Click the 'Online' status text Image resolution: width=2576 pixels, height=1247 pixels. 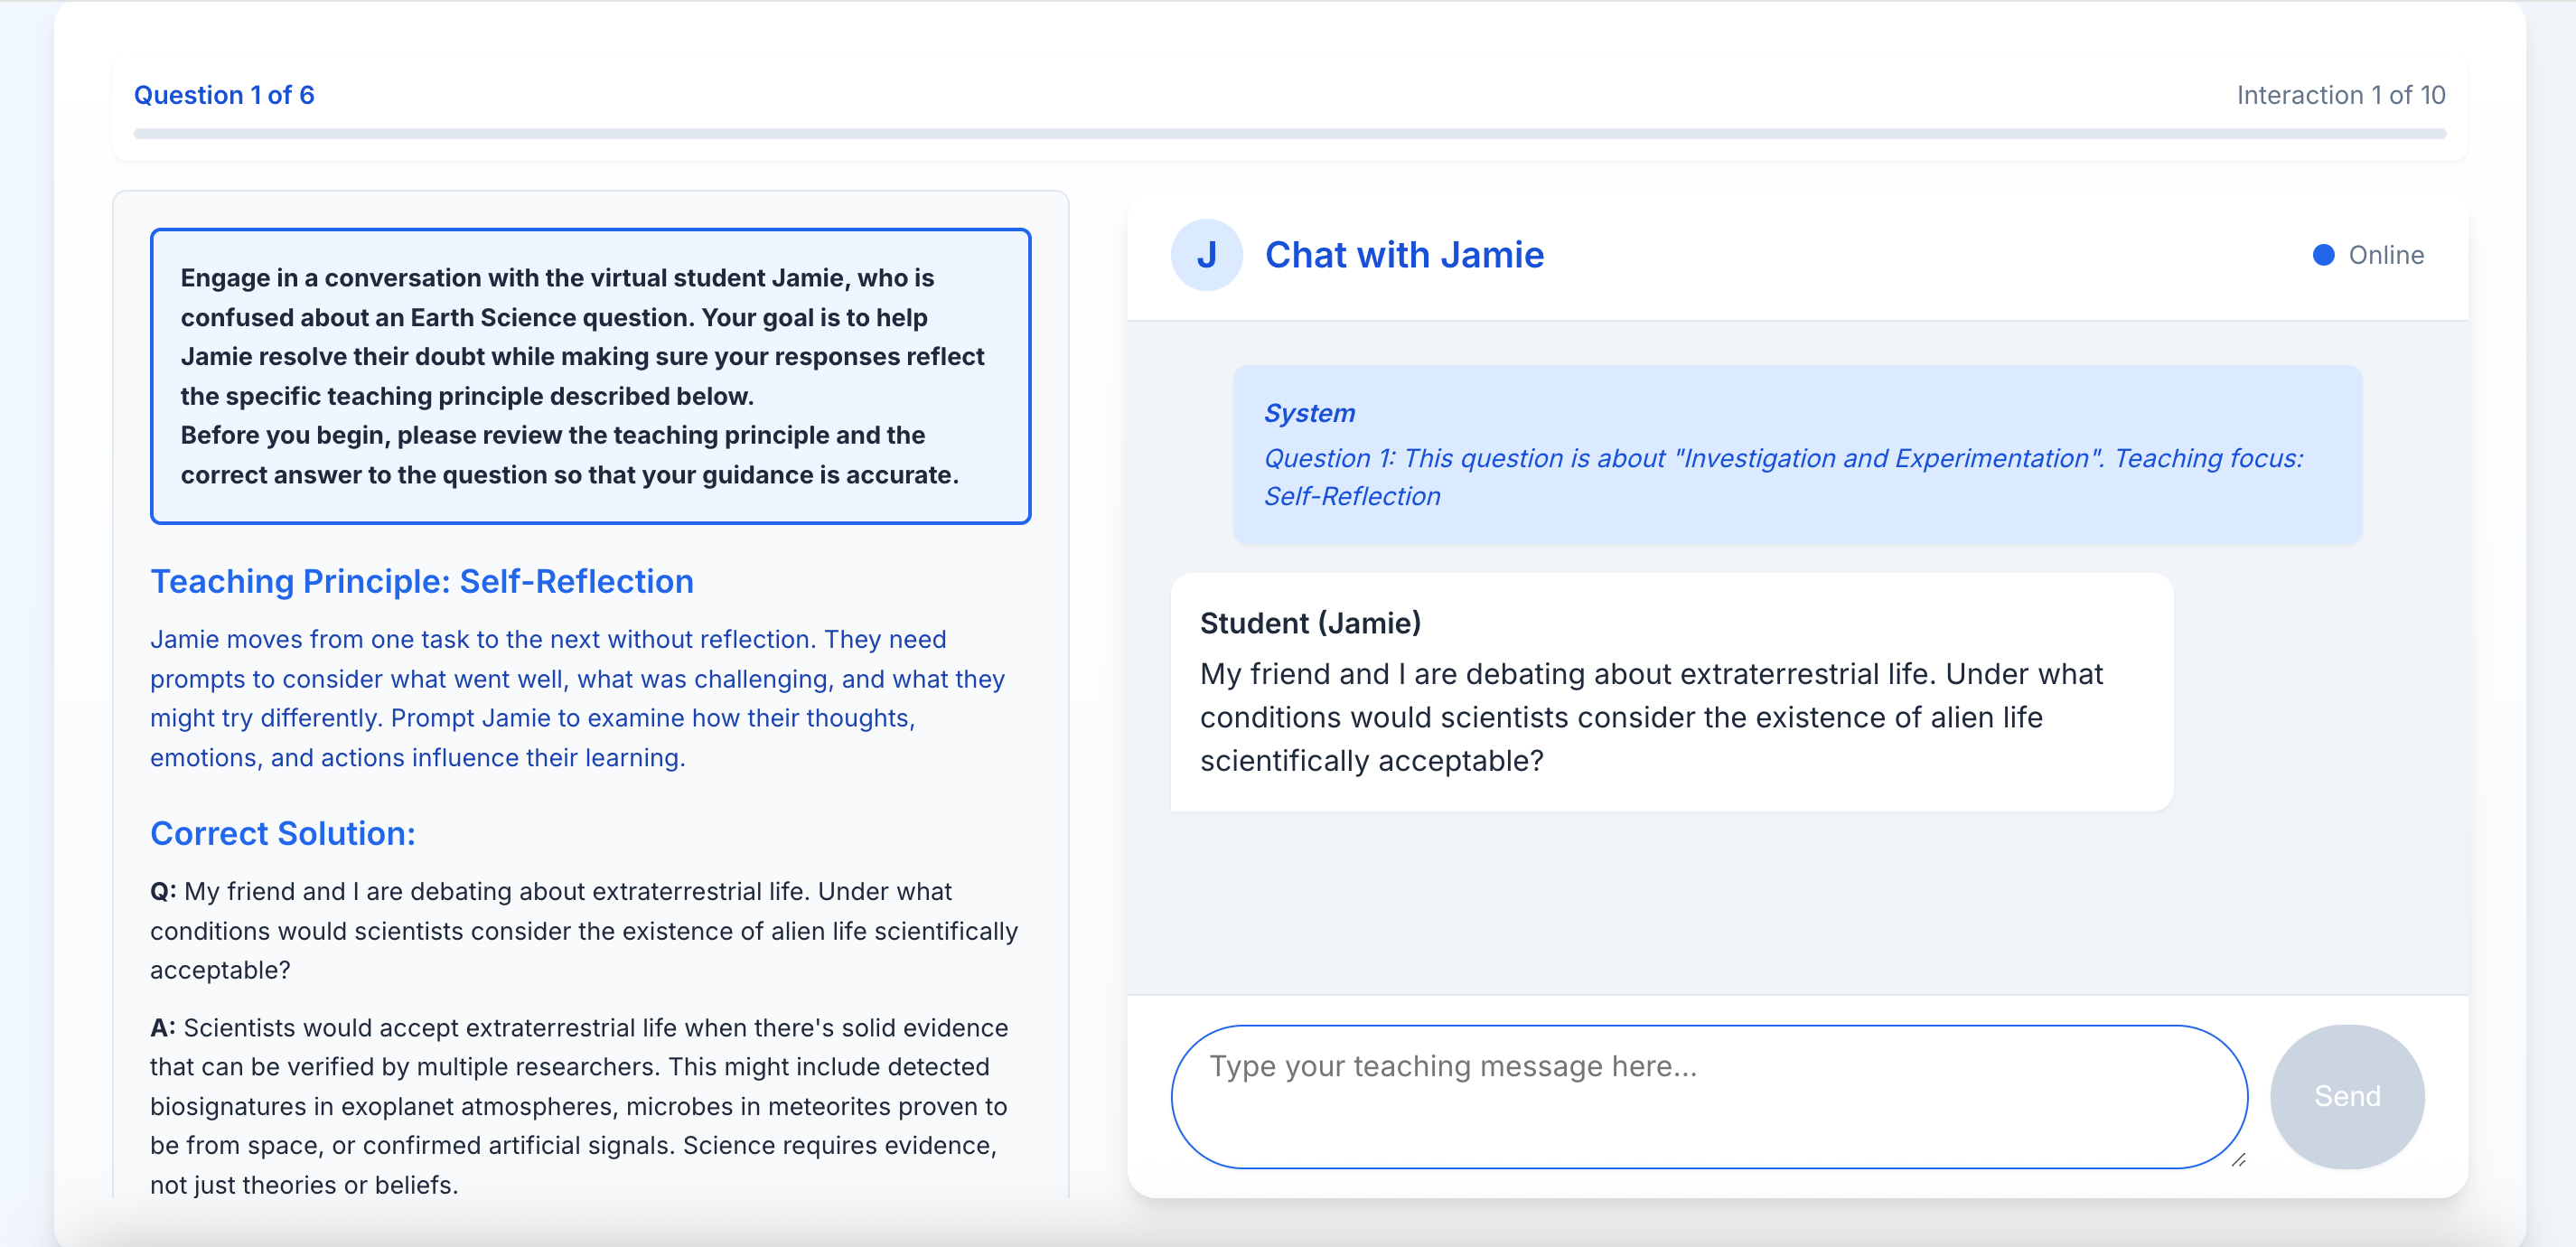pos(2385,255)
